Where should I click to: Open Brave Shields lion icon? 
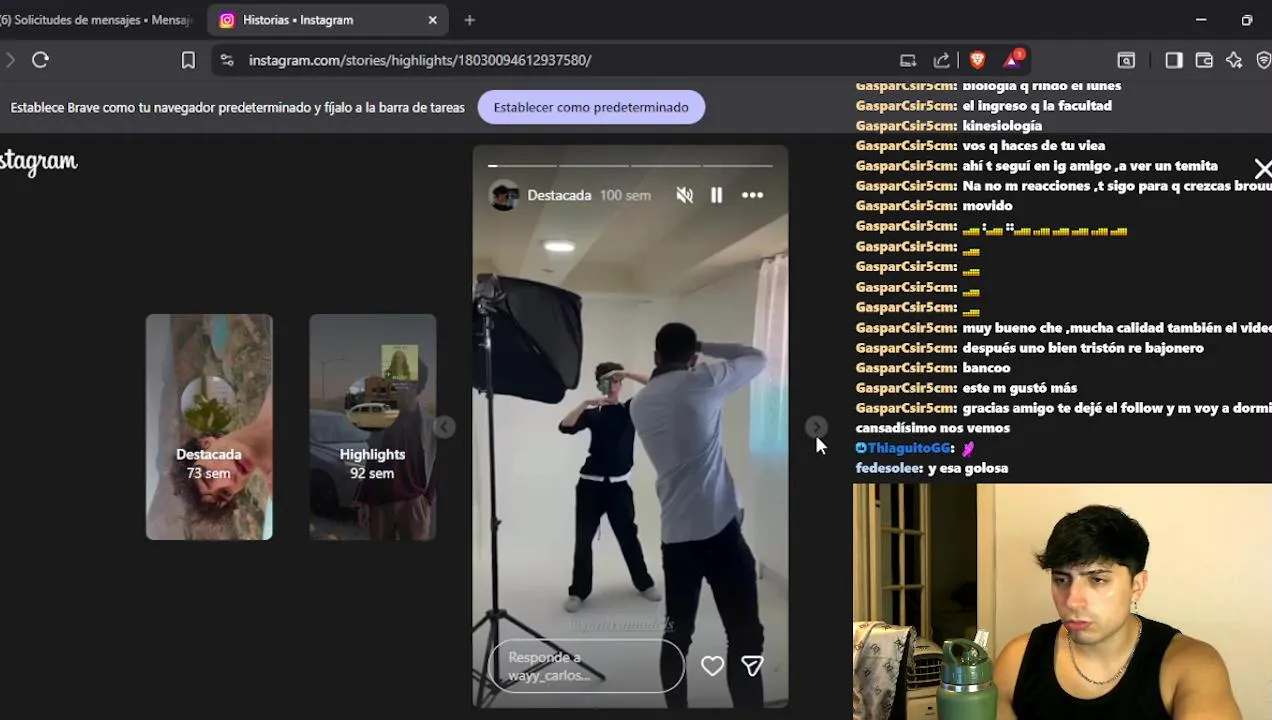(x=977, y=60)
